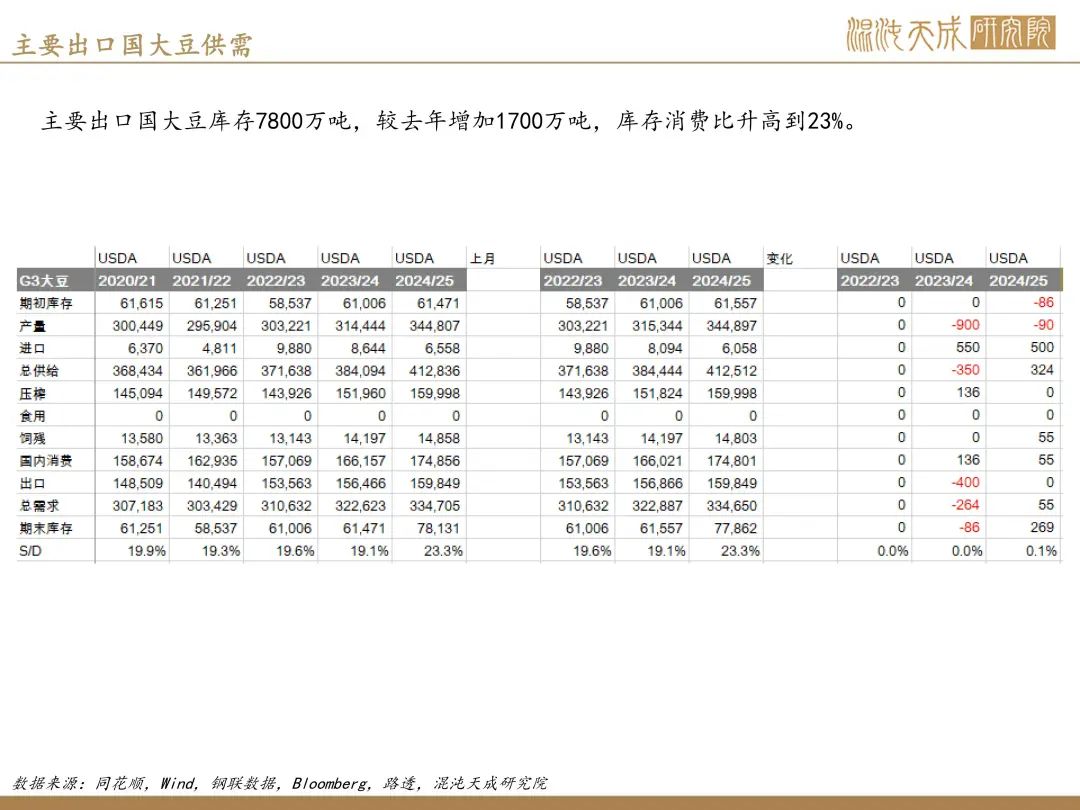The image size is (1080, 810).
Task: Select total supply change 324
Action: click(1042, 370)
